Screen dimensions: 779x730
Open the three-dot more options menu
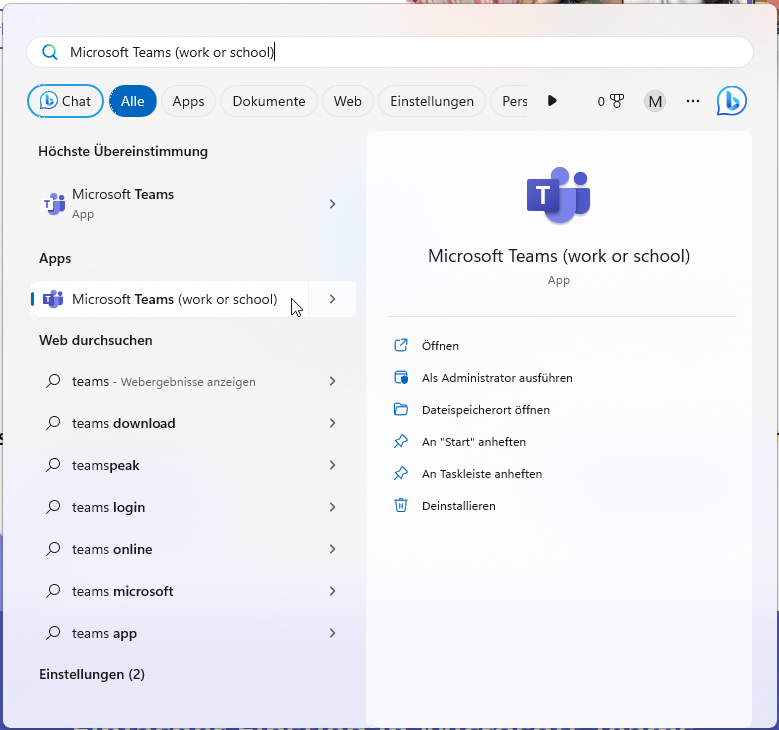[693, 101]
